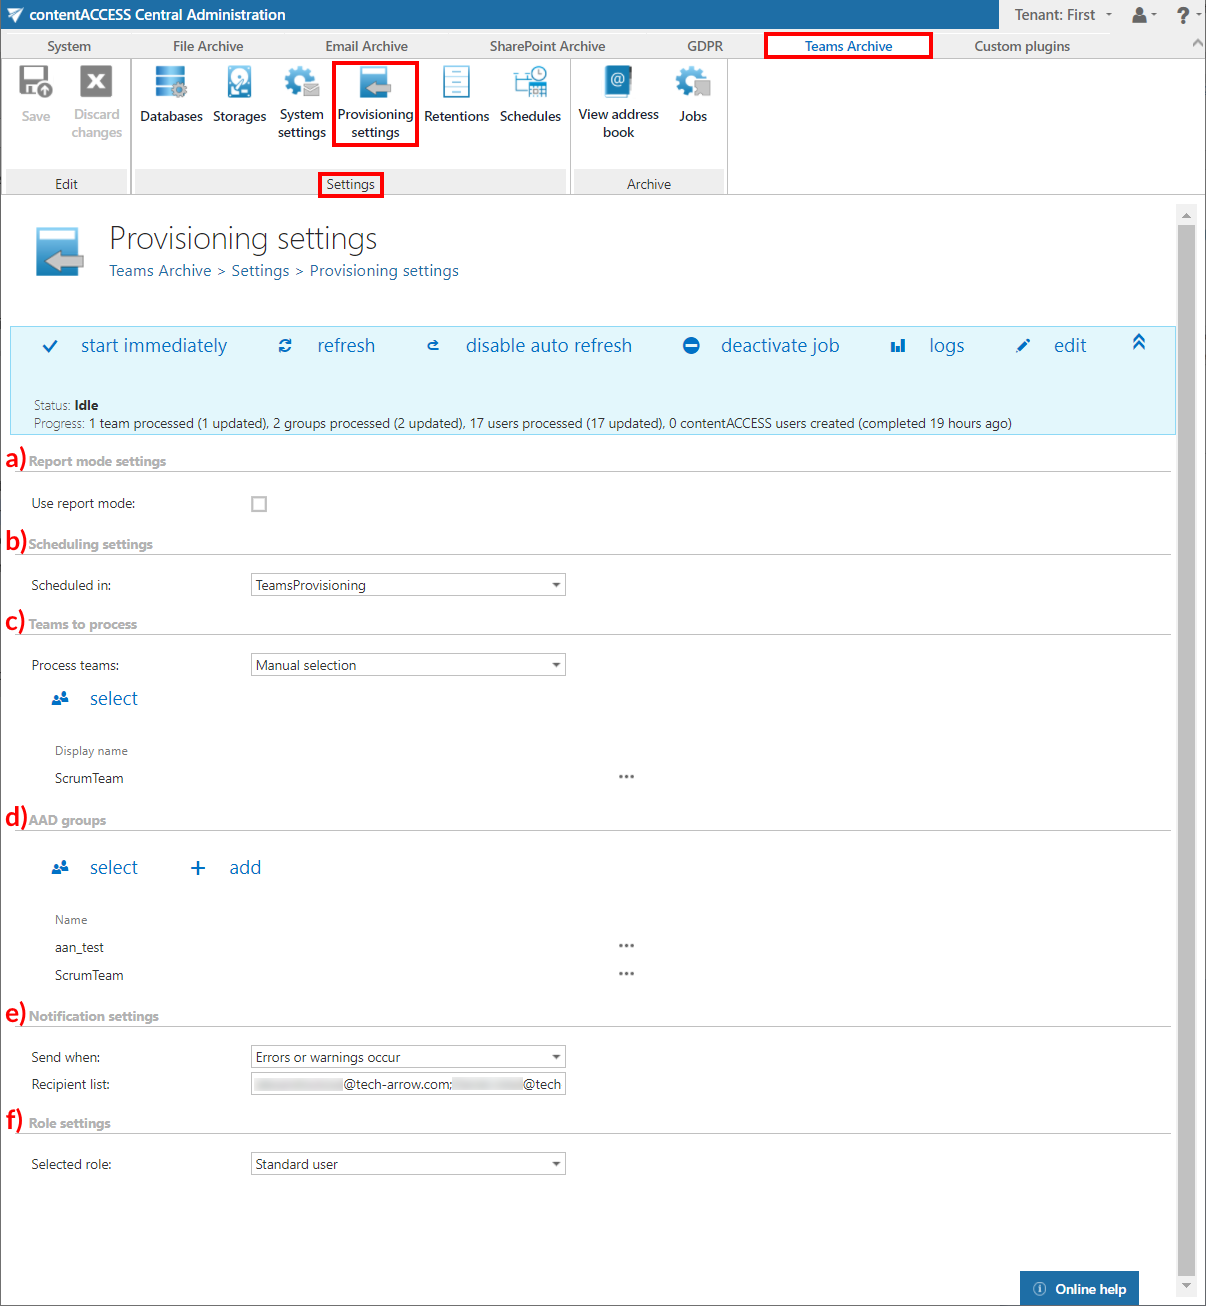Open the Selected role dropdown
1206x1306 pixels.
[x=408, y=1164]
